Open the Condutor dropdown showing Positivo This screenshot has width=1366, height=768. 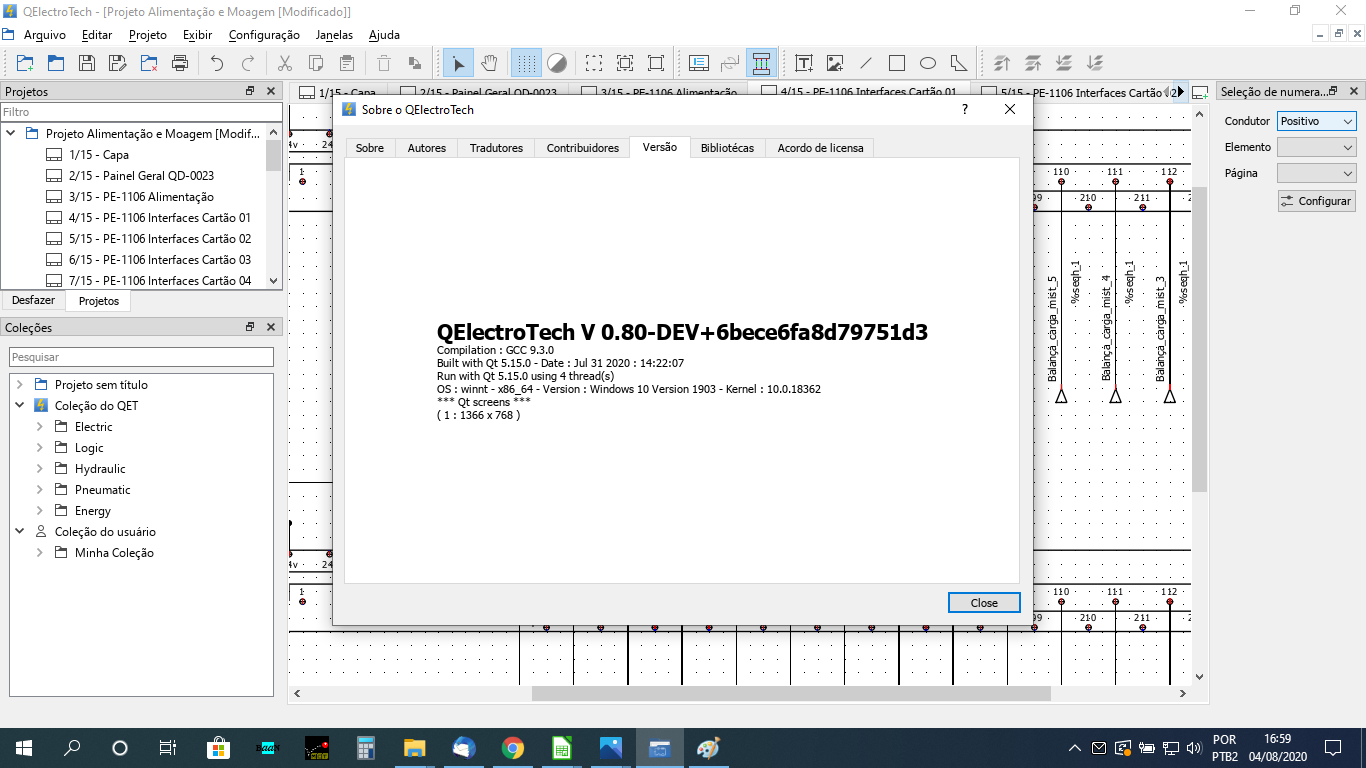(1316, 121)
